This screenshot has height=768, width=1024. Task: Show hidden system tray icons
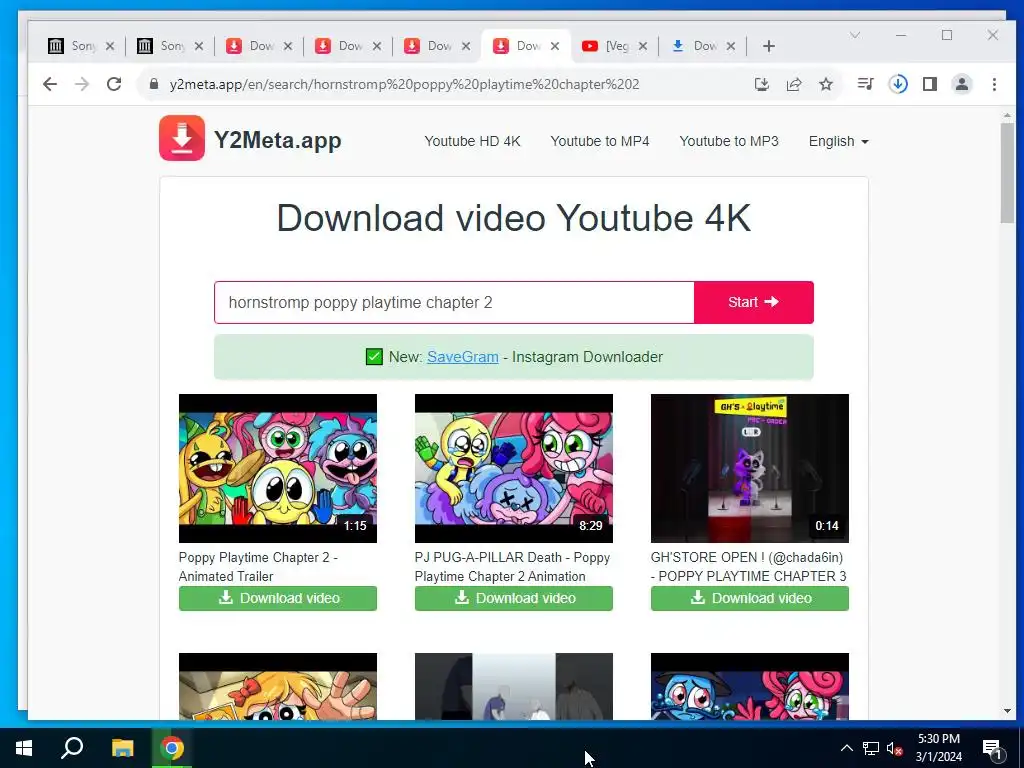tap(846, 748)
